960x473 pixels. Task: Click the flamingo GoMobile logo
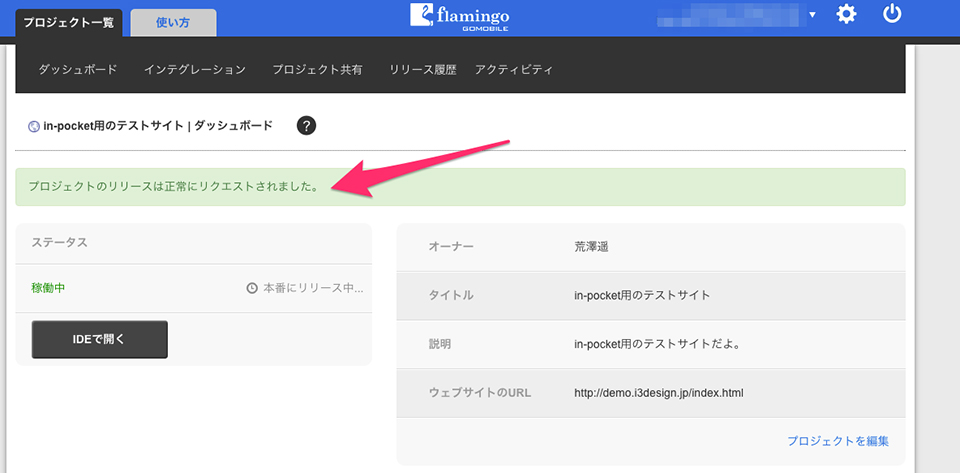(459, 17)
